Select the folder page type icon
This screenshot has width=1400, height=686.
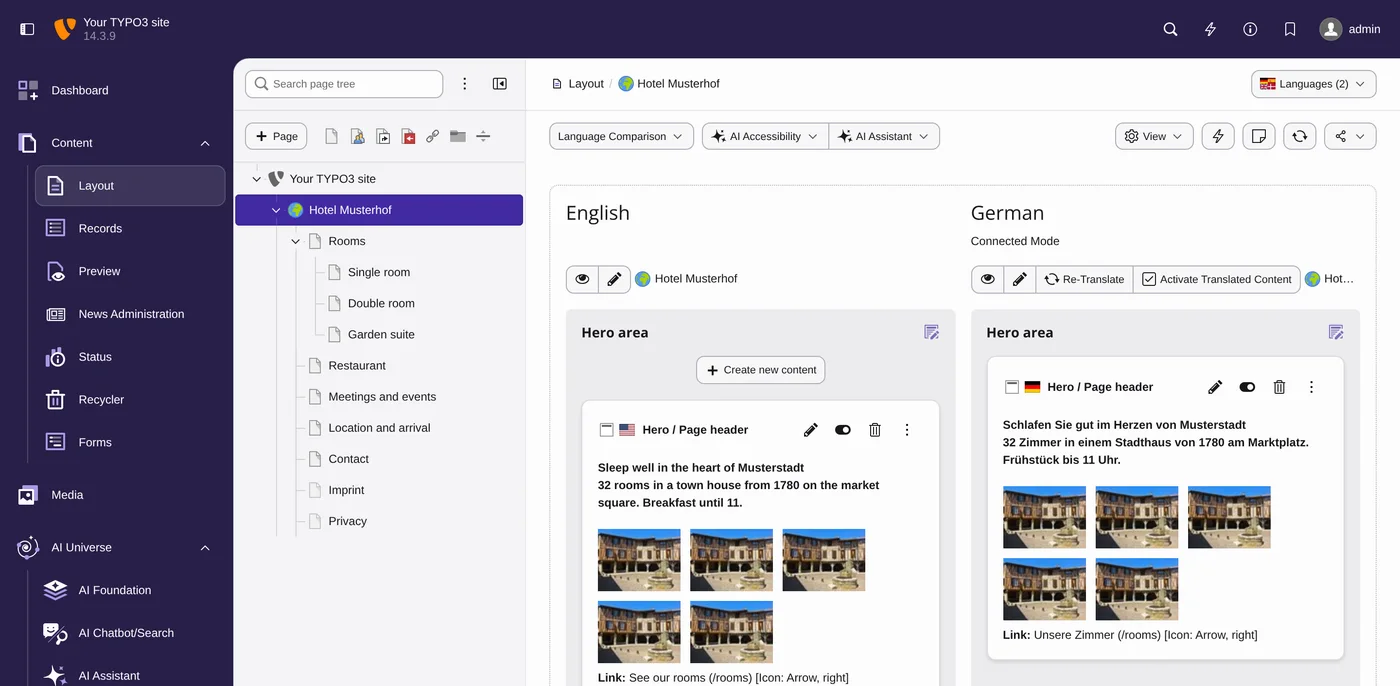[x=458, y=136]
